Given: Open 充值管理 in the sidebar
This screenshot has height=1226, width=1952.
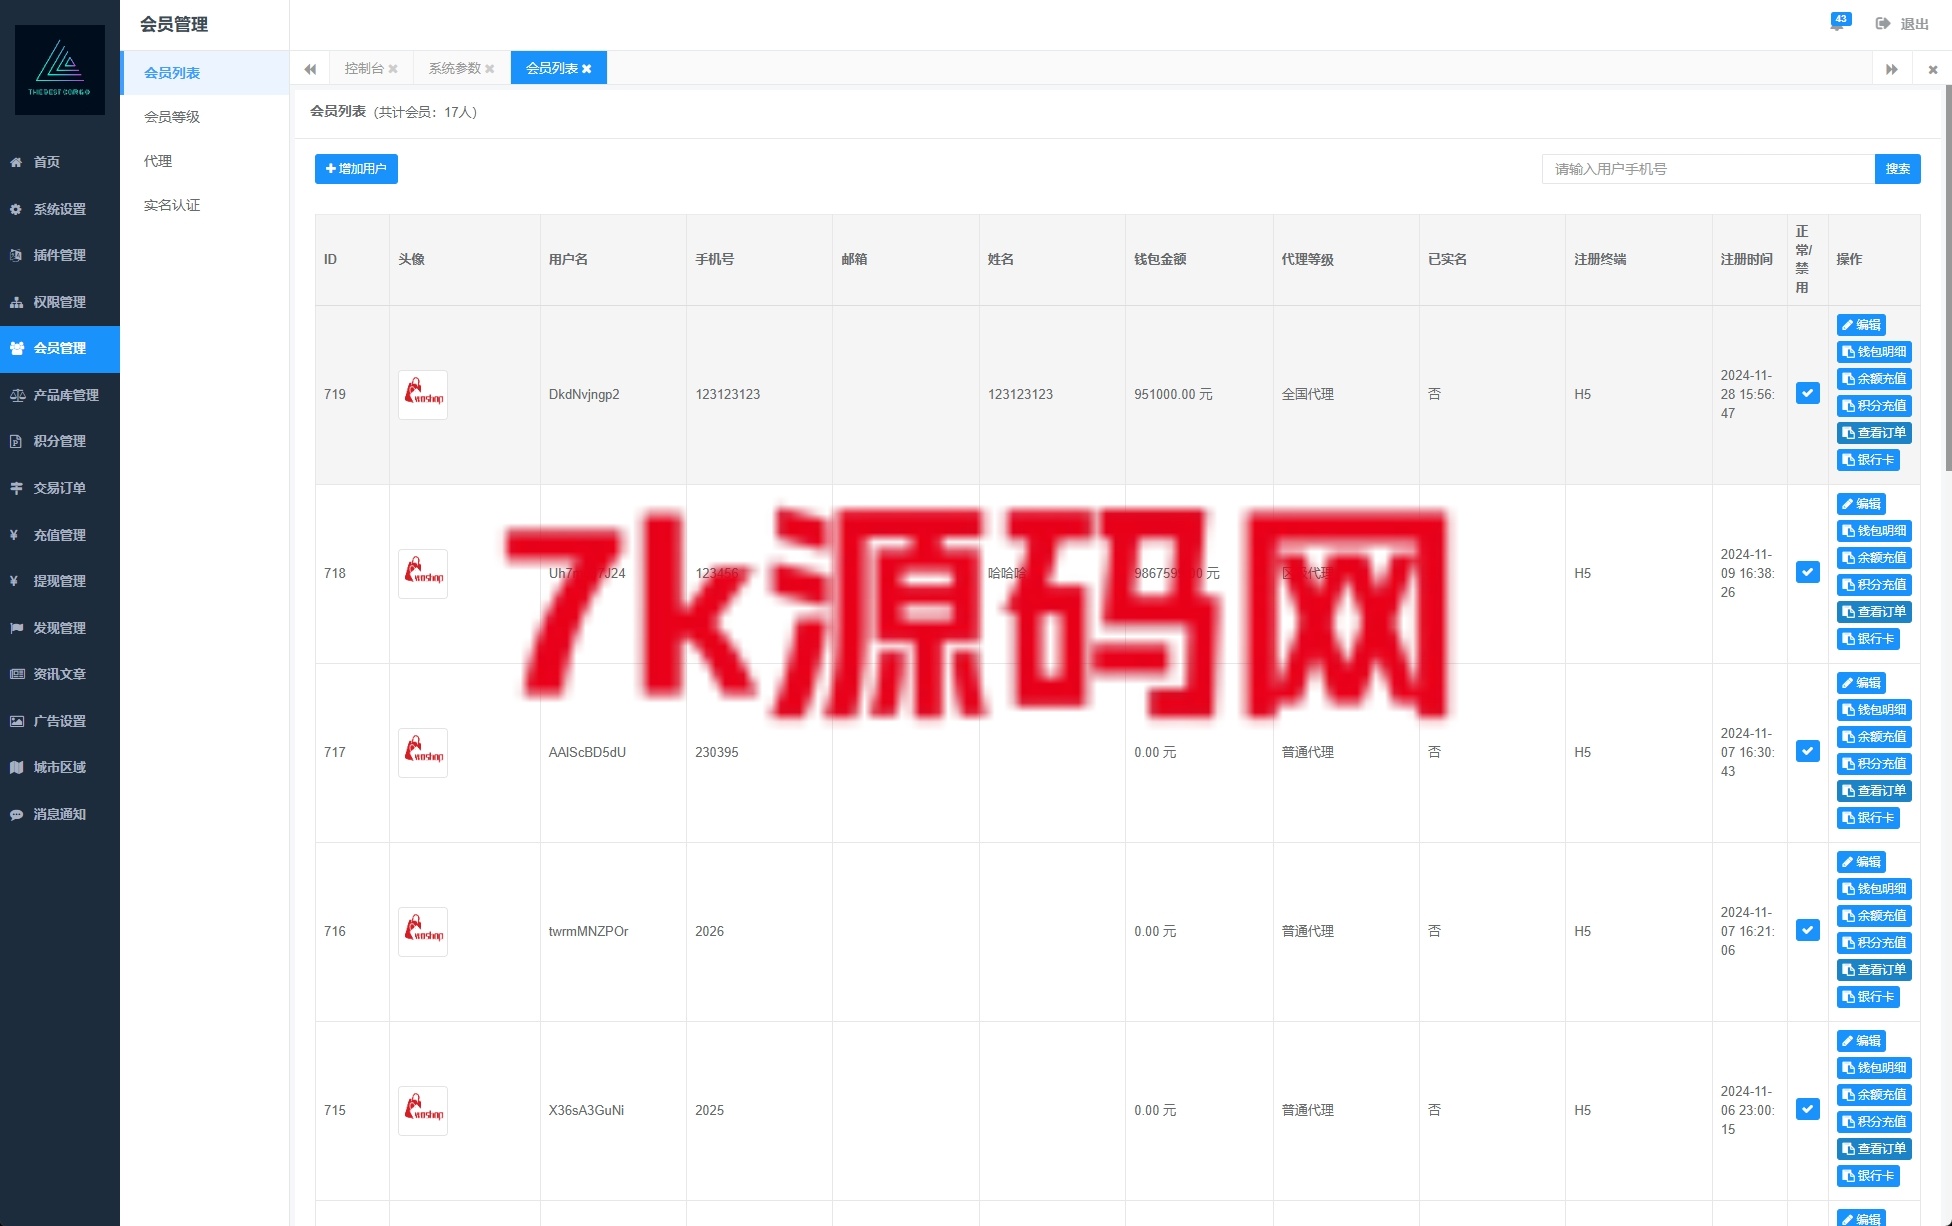Looking at the screenshot, I should 60,535.
